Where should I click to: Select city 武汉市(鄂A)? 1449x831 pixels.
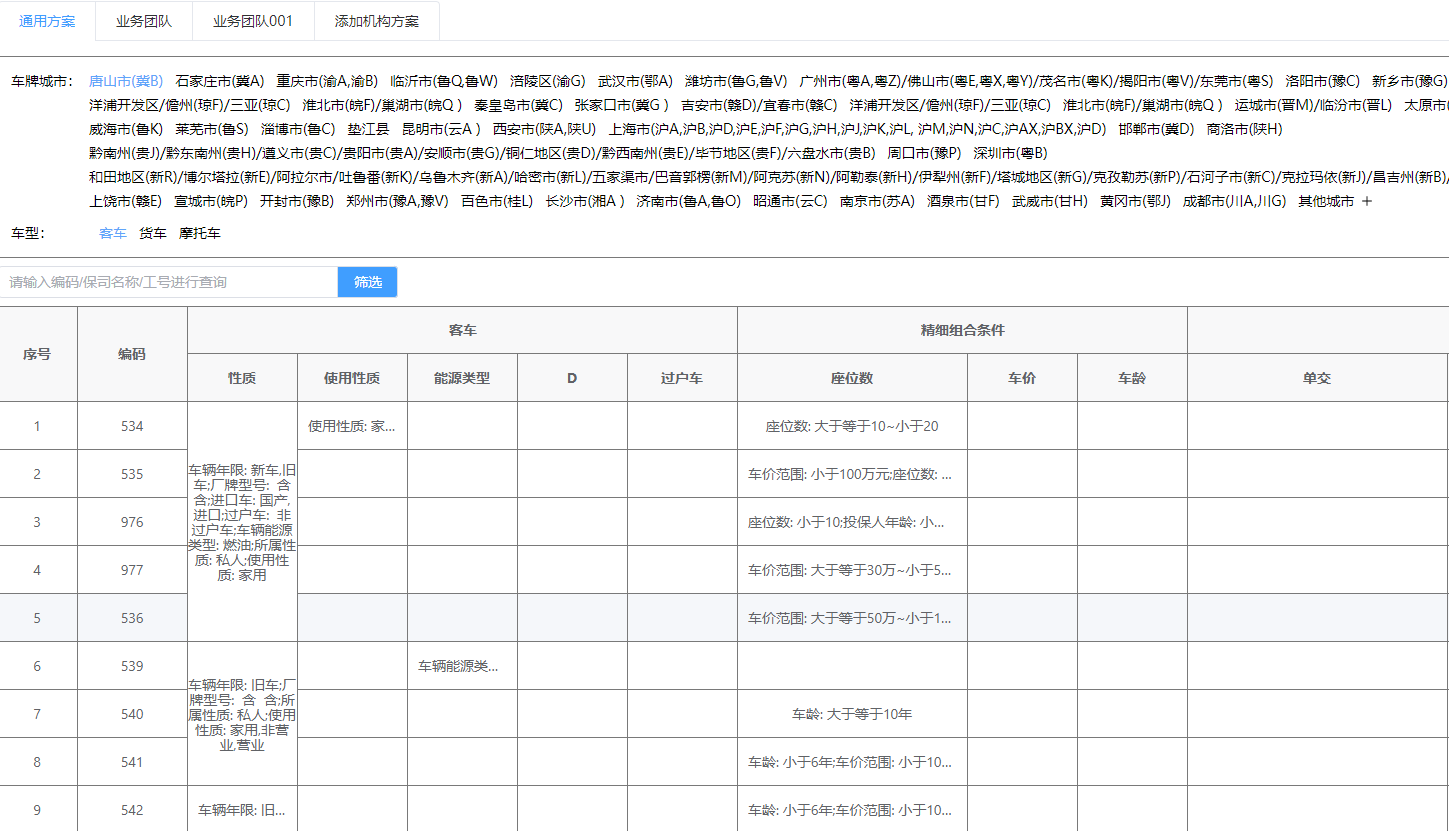pyautogui.click(x=635, y=81)
